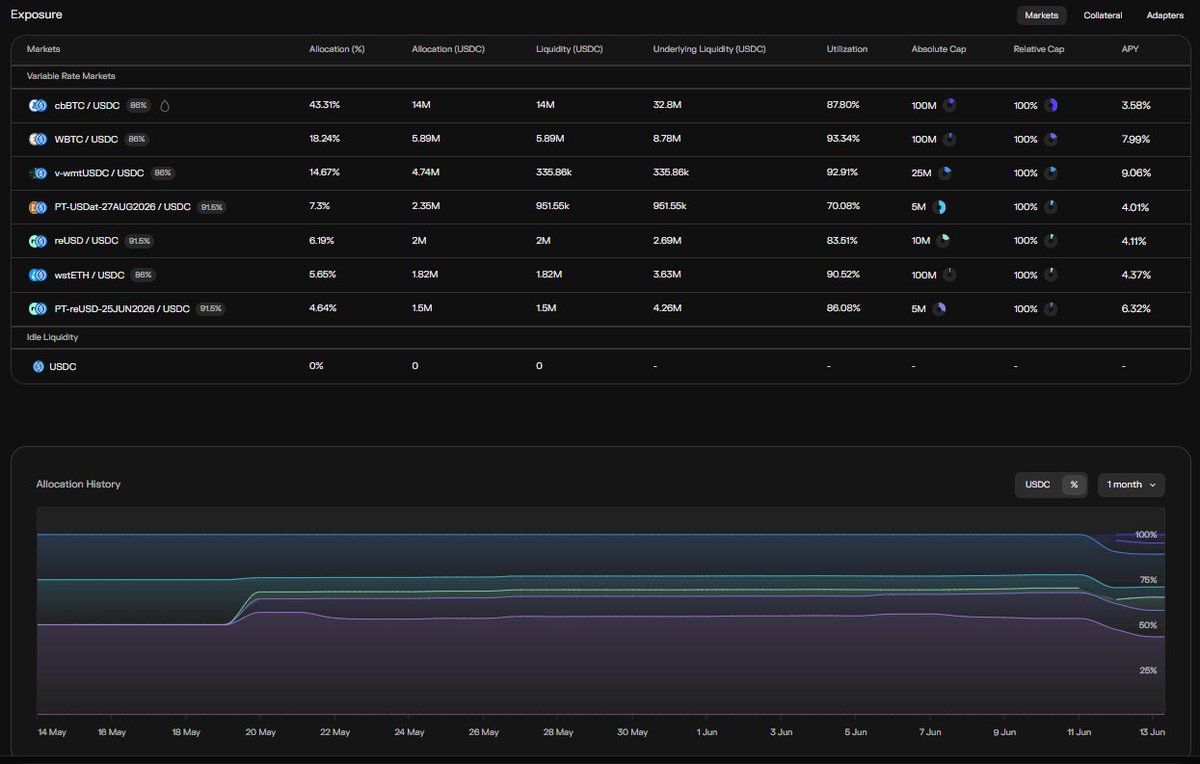Click the relative cap pie icon for PT-reUSD row
The width and height of the screenshot is (1200, 764).
coord(1051,309)
